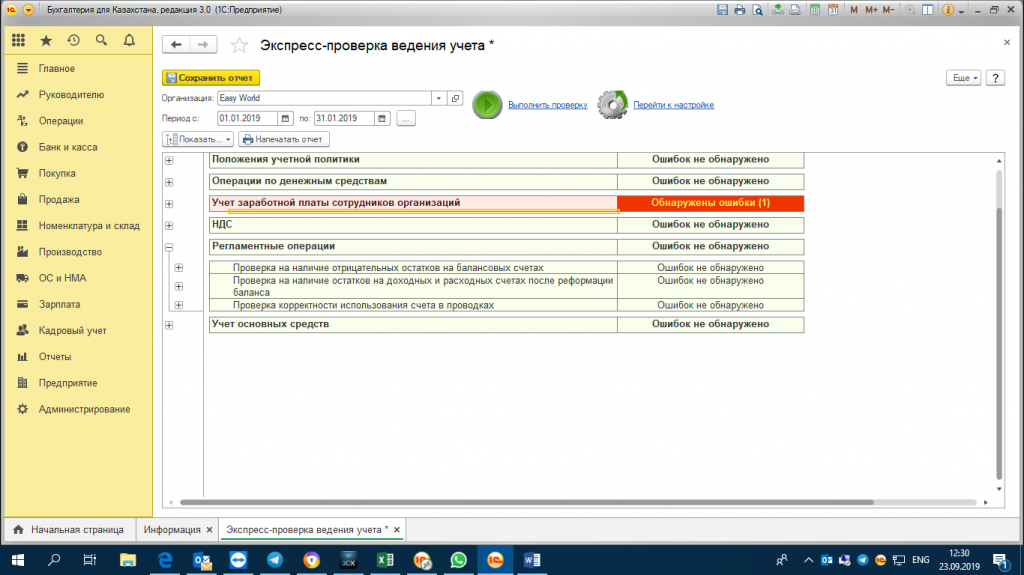
Task: Click the red Обнаружены ошибки (1) cell
Action: pos(711,203)
